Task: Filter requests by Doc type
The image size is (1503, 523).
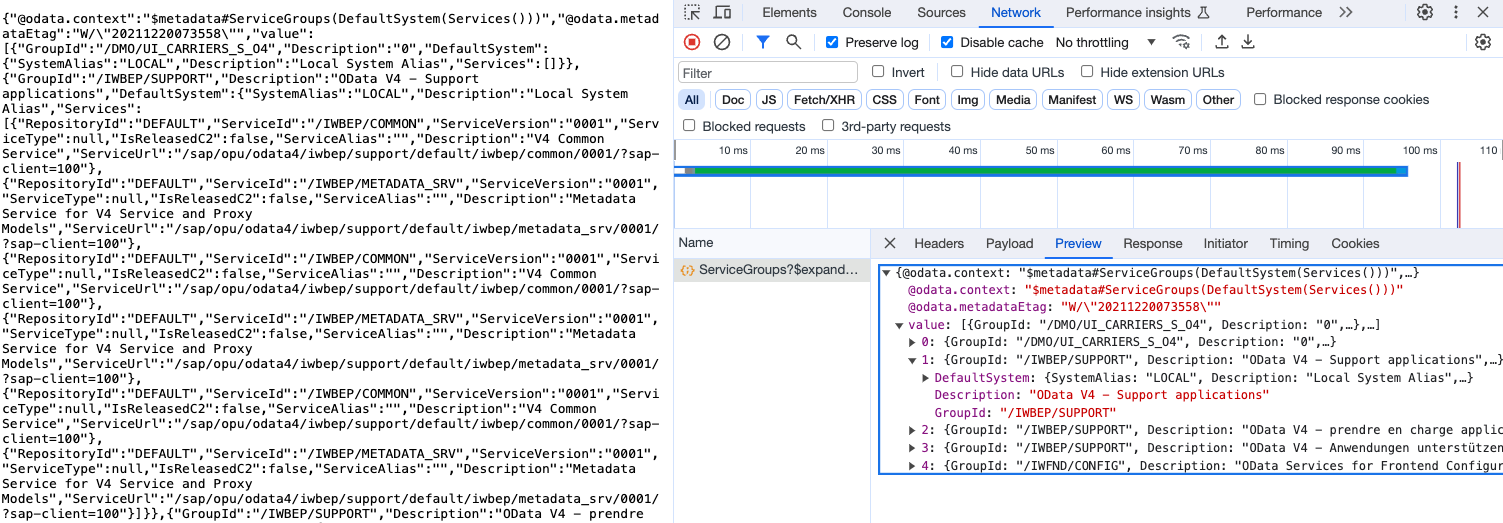Action: pos(733,99)
